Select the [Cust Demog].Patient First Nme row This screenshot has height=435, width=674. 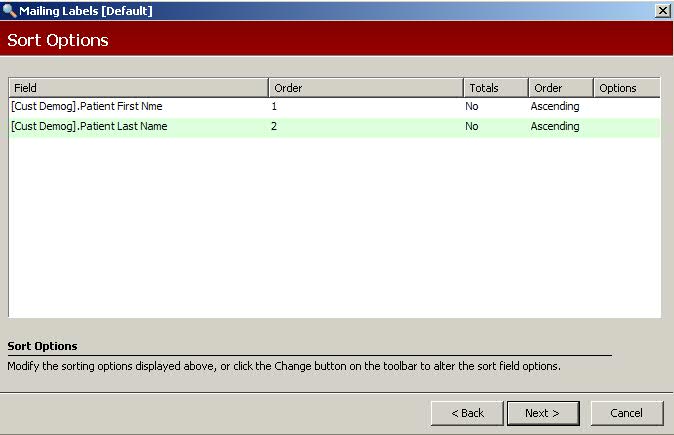(334, 107)
